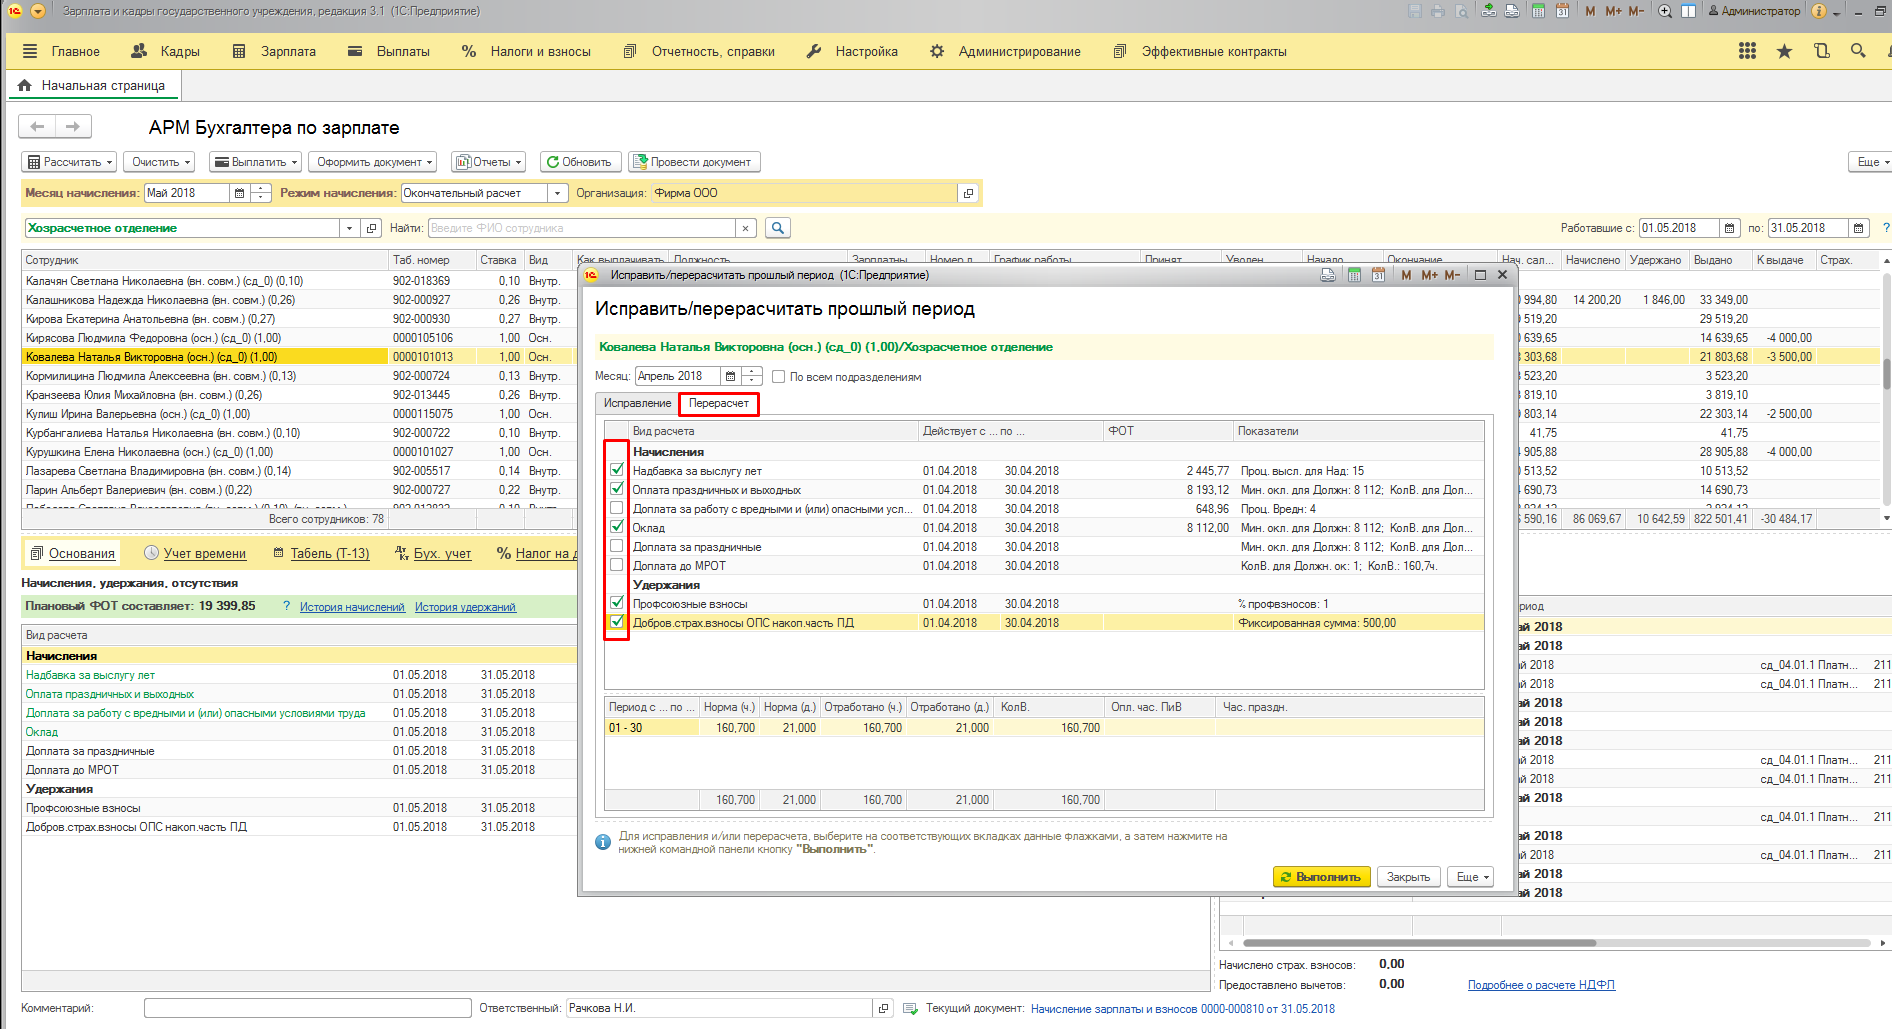Switch to the Исправление tab

tap(637, 403)
